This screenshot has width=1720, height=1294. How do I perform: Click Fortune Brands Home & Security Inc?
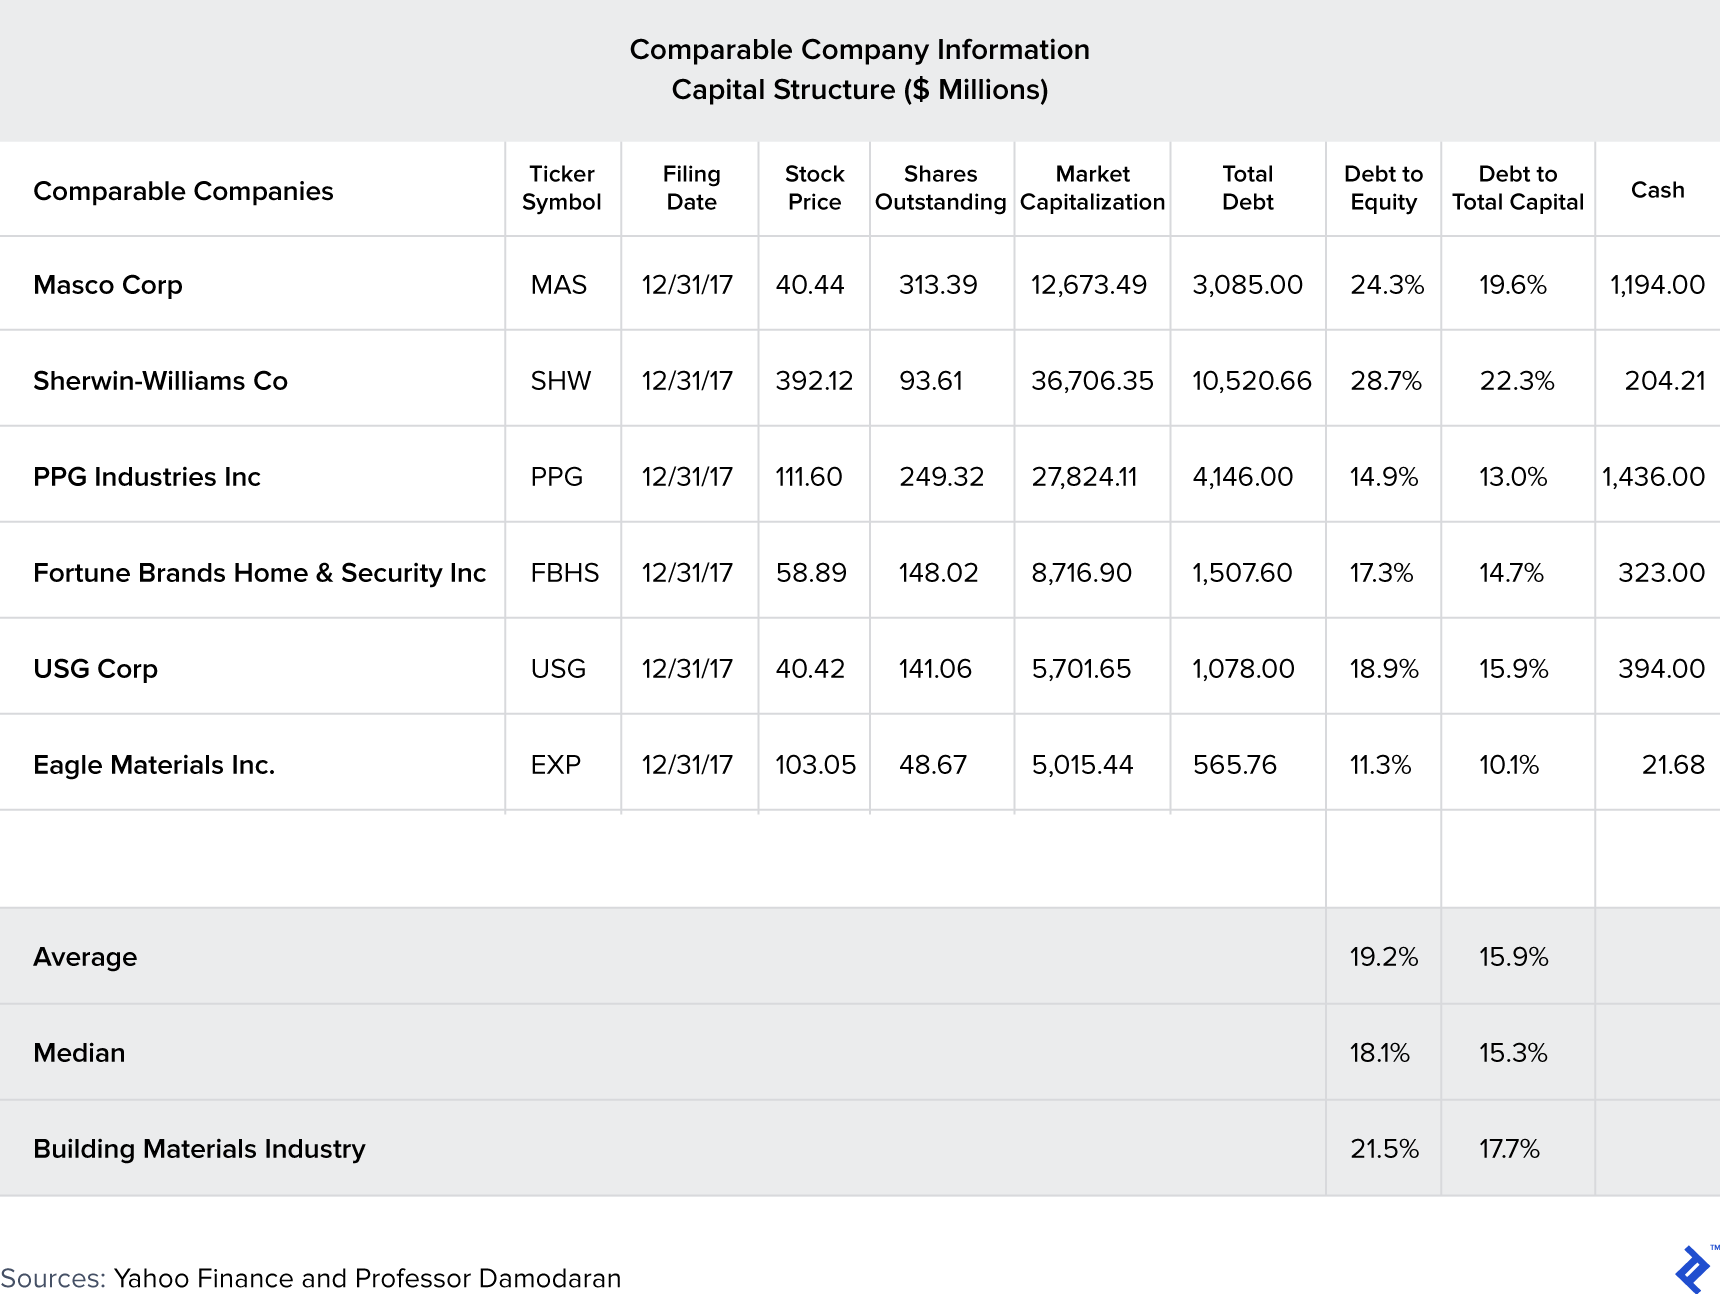[x=259, y=573]
